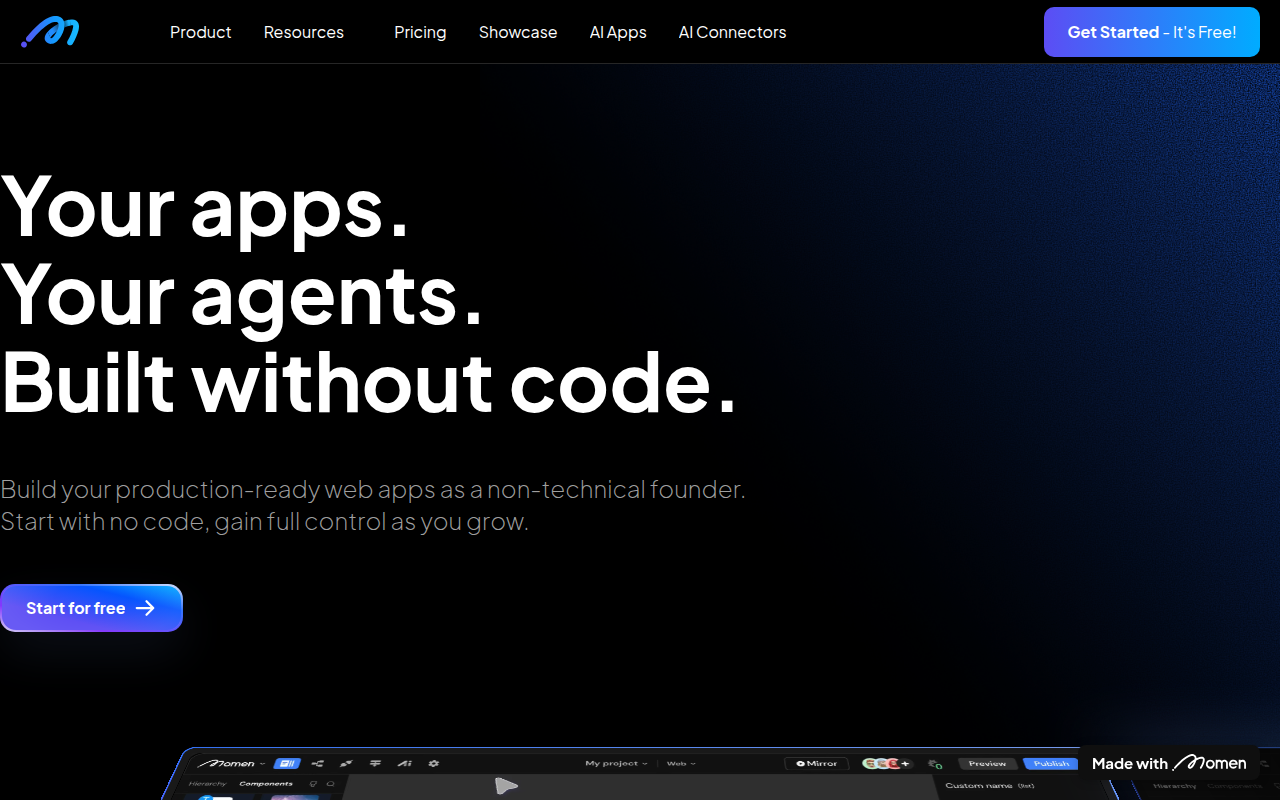Click the "Start with no code" sentence
This screenshot has height=800, width=1280.
(x=264, y=522)
